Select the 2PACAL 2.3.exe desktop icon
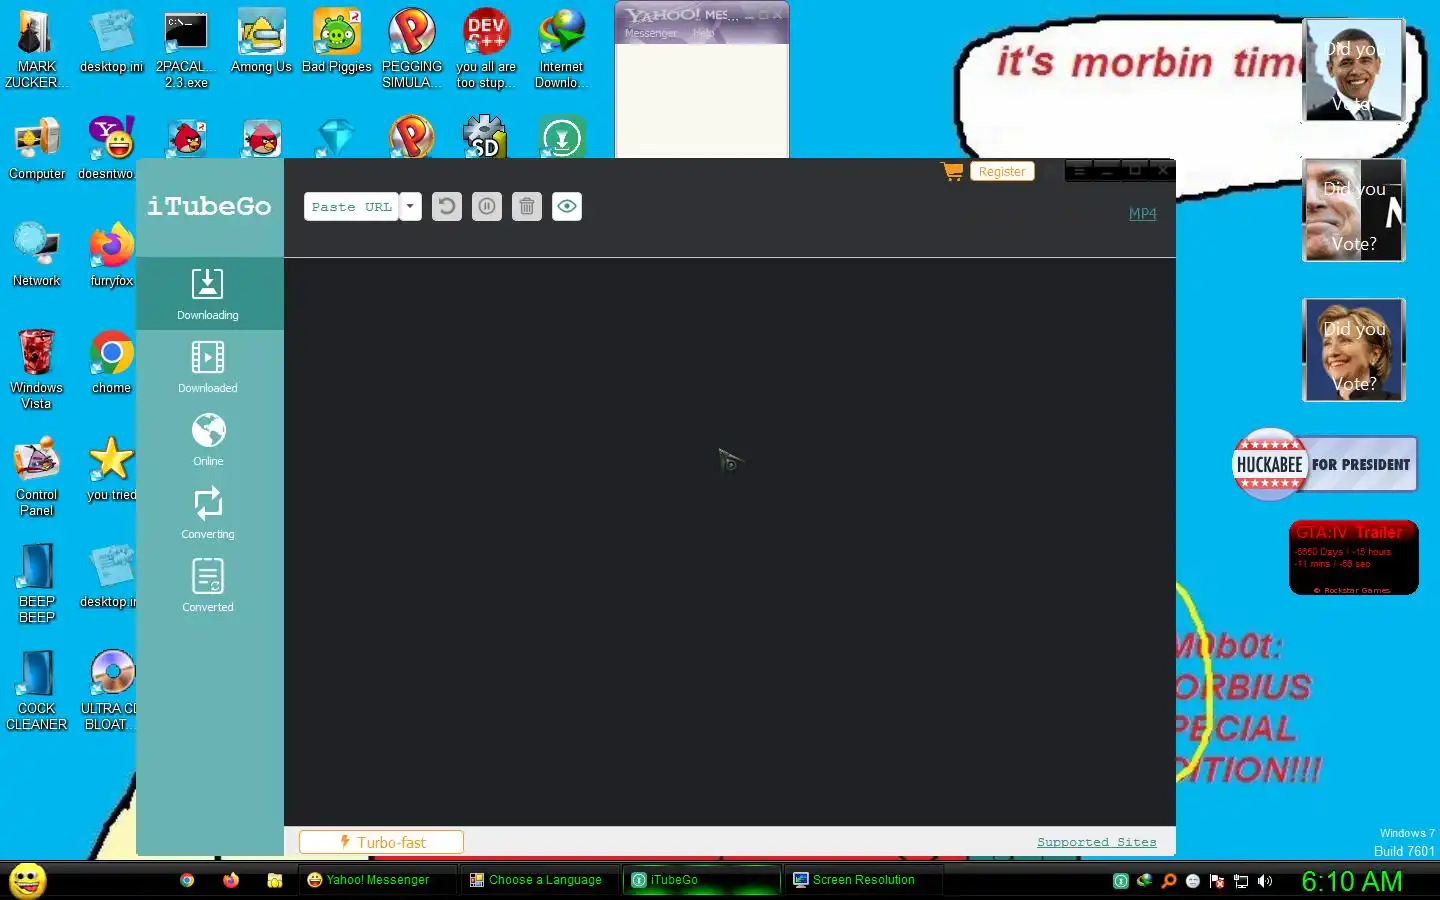Screen dimensions: 1440x900 point(186,50)
